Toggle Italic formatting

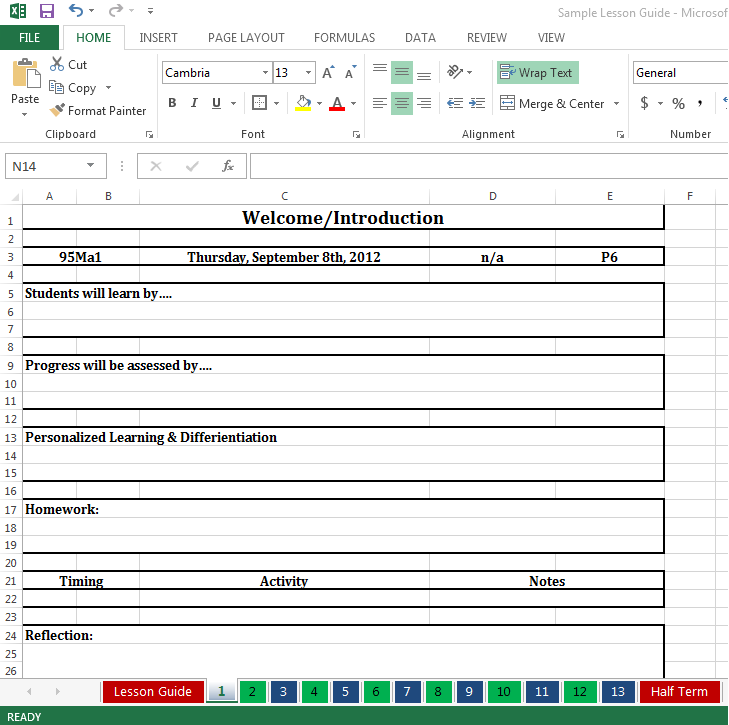194,103
